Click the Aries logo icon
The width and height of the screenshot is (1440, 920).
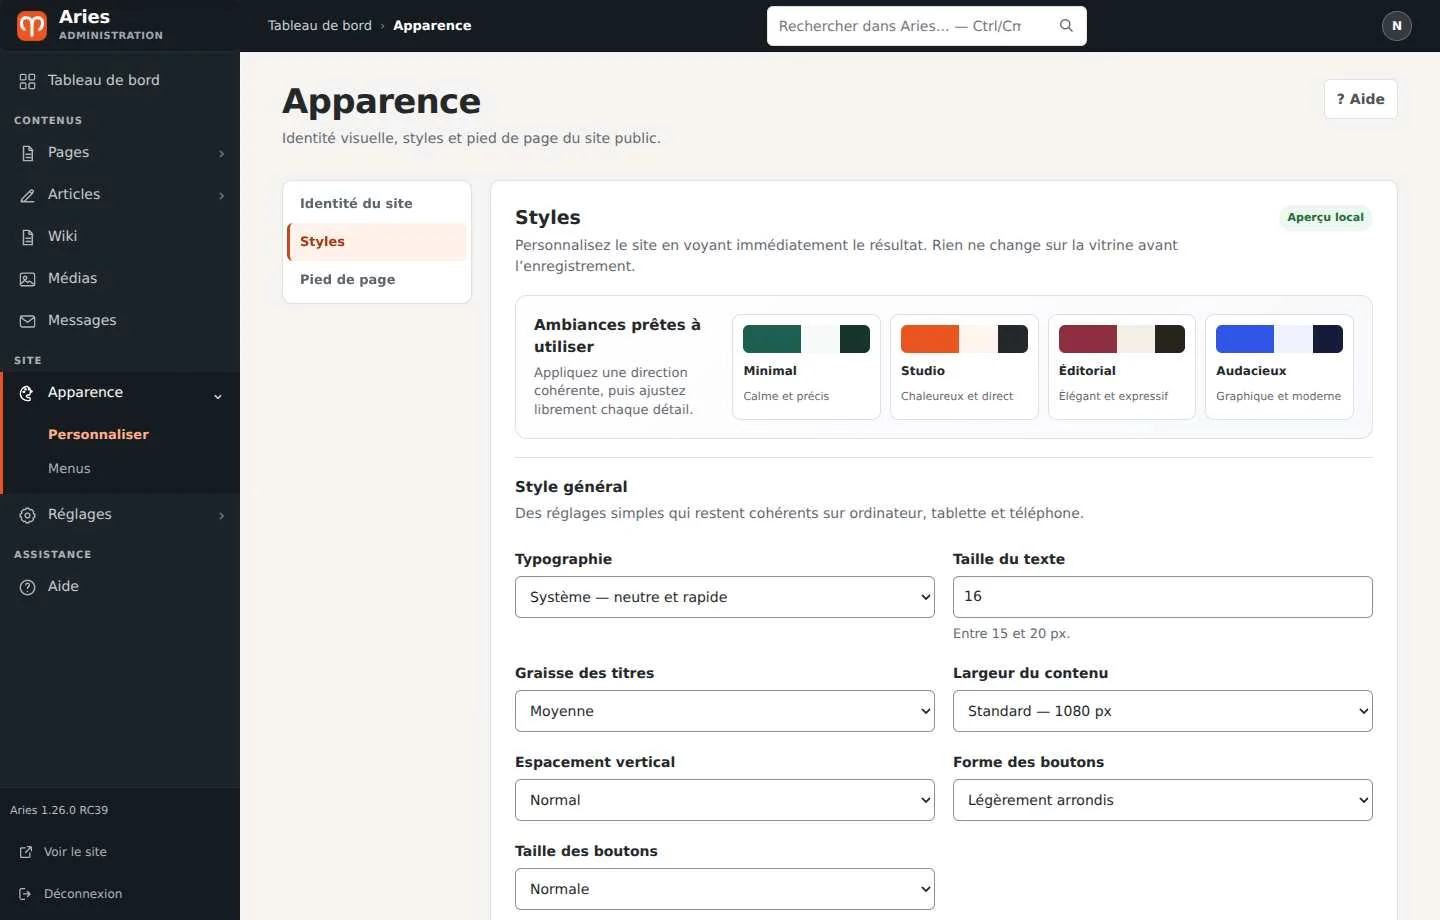click(x=32, y=25)
